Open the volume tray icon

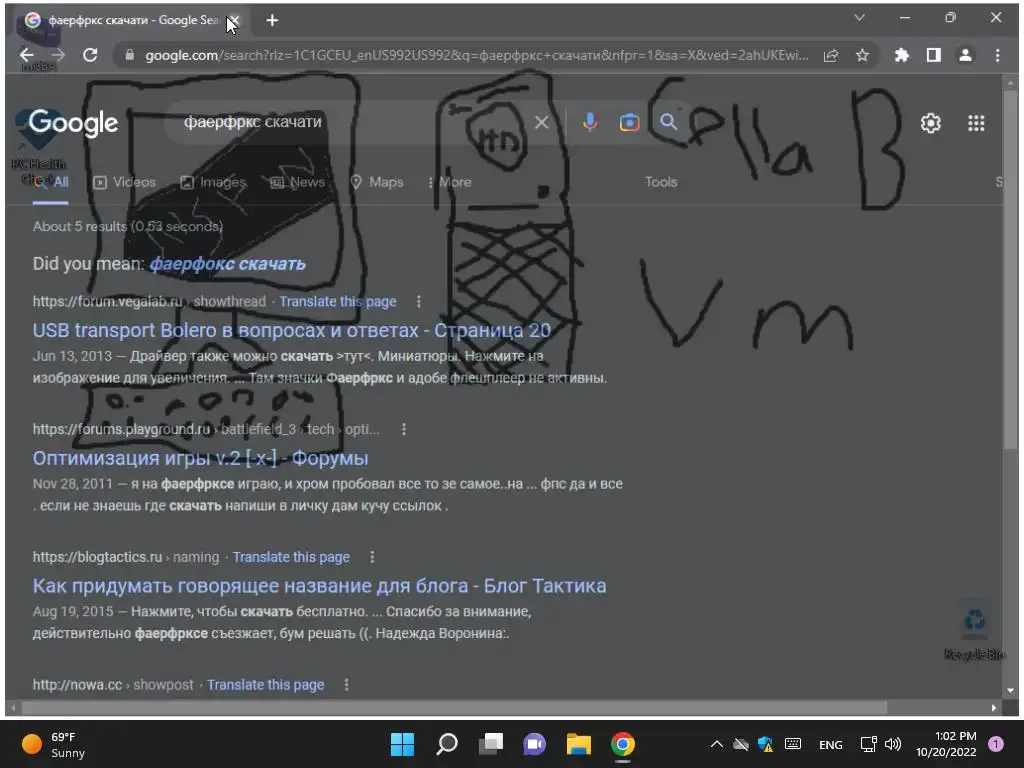893,744
